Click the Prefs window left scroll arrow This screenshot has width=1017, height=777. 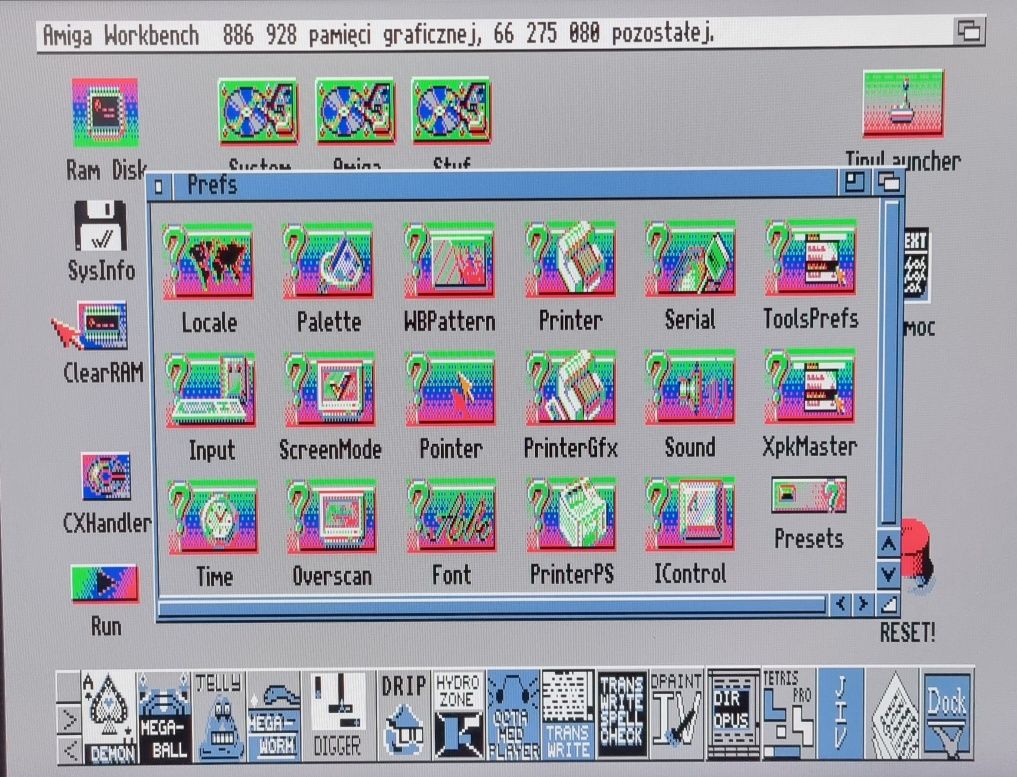841,604
